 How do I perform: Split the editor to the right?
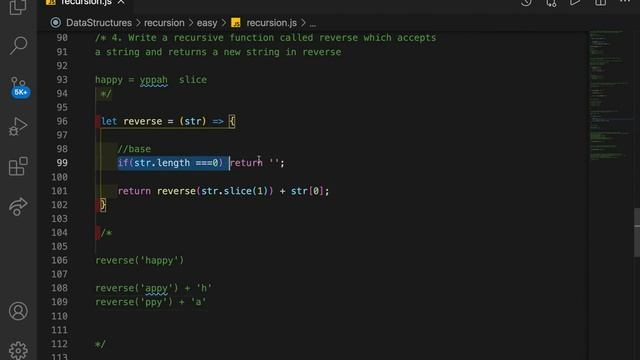pyautogui.click(x=600, y=2)
